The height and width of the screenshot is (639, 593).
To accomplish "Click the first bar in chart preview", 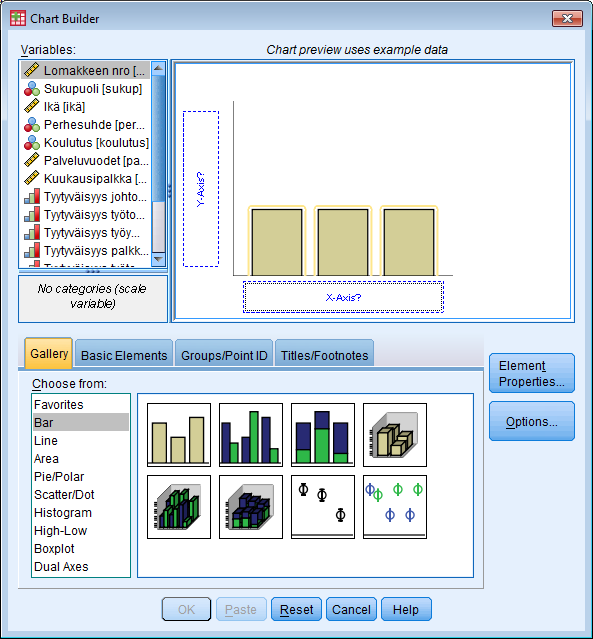I will (277, 242).
